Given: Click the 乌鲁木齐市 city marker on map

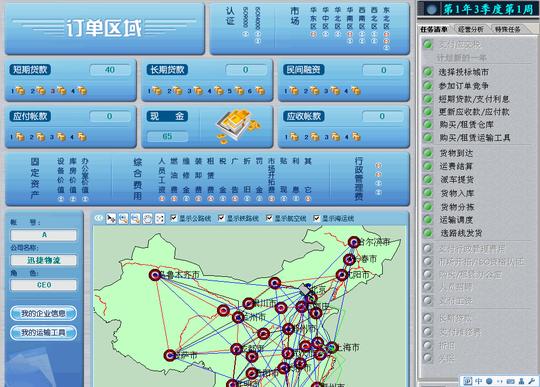Looking at the screenshot, I should 155,275.
